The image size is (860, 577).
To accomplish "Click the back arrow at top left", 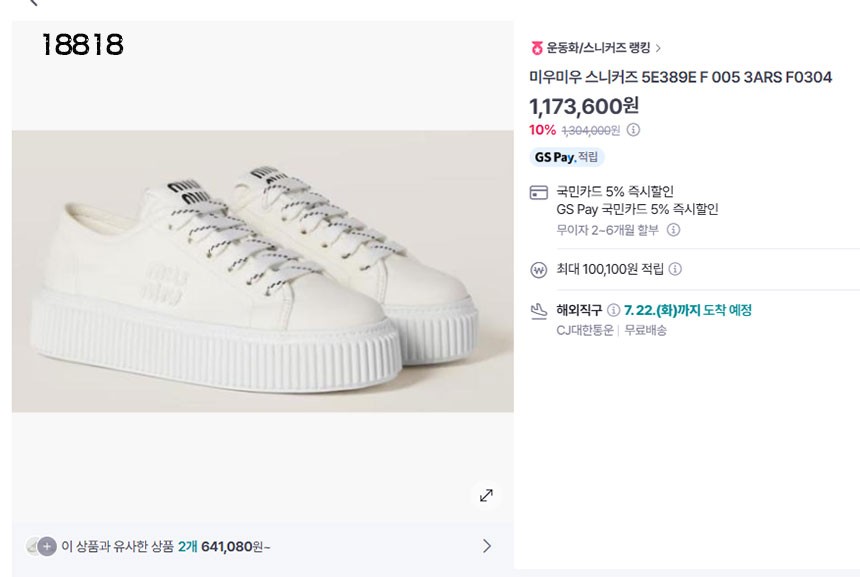I will [x=33, y=3].
